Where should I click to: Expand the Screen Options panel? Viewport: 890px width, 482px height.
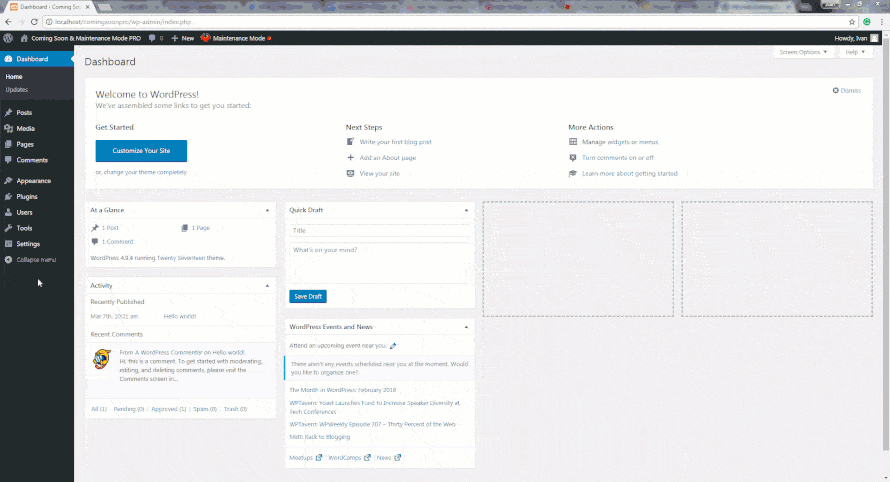(803, 52)
